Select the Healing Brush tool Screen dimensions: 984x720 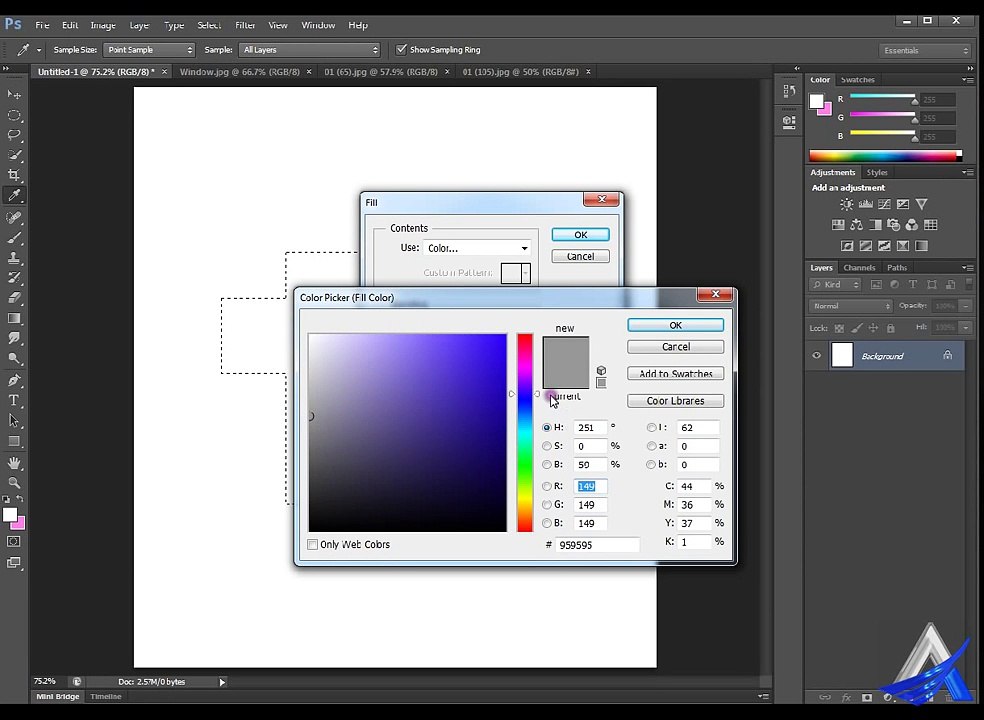14,217
